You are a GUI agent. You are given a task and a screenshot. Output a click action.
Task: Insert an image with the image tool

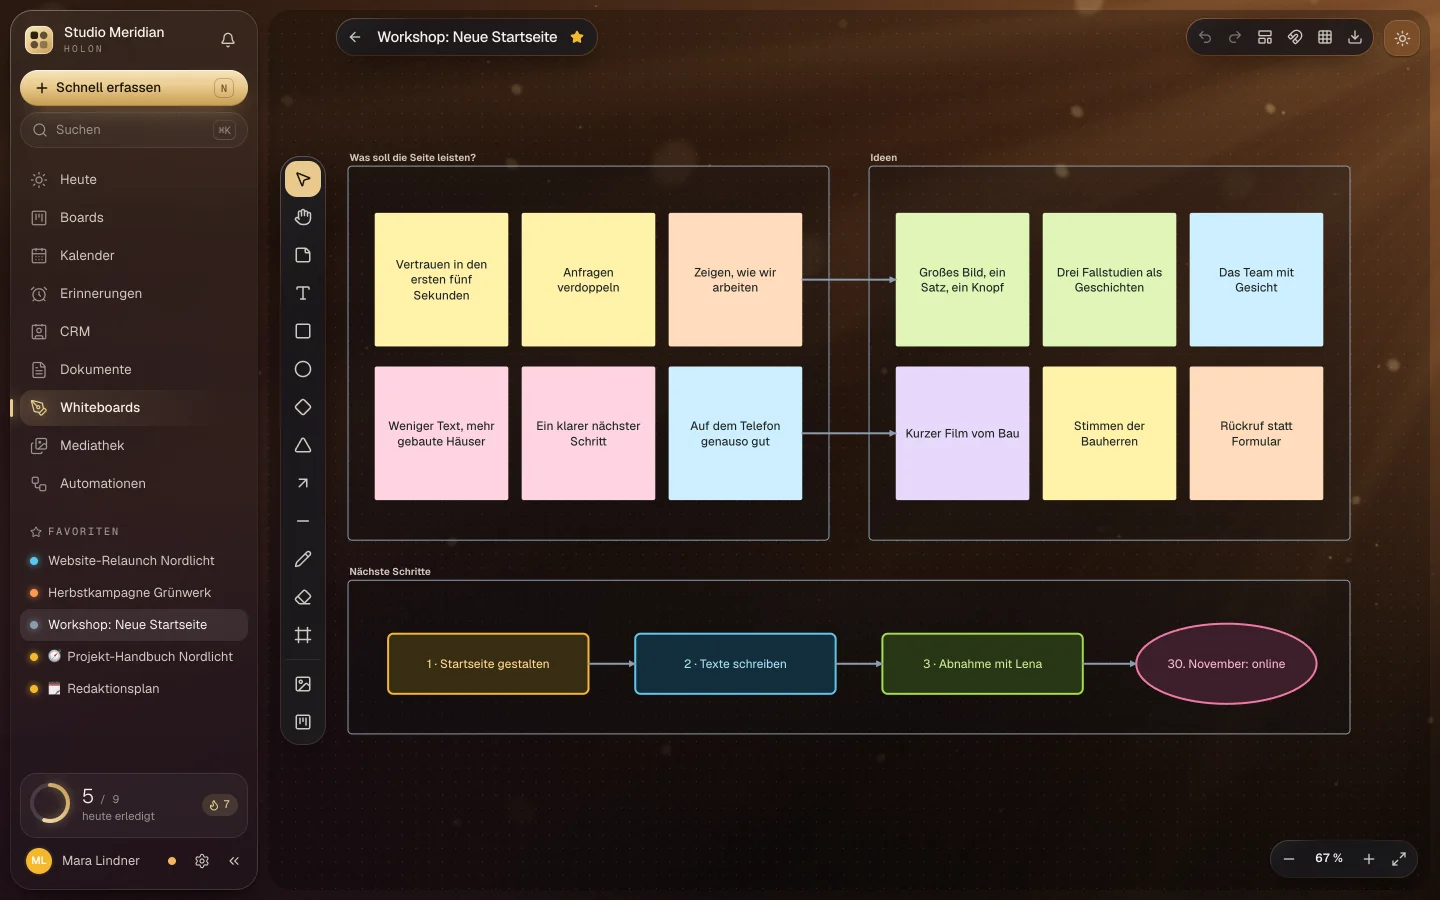[x=303, y=685]
